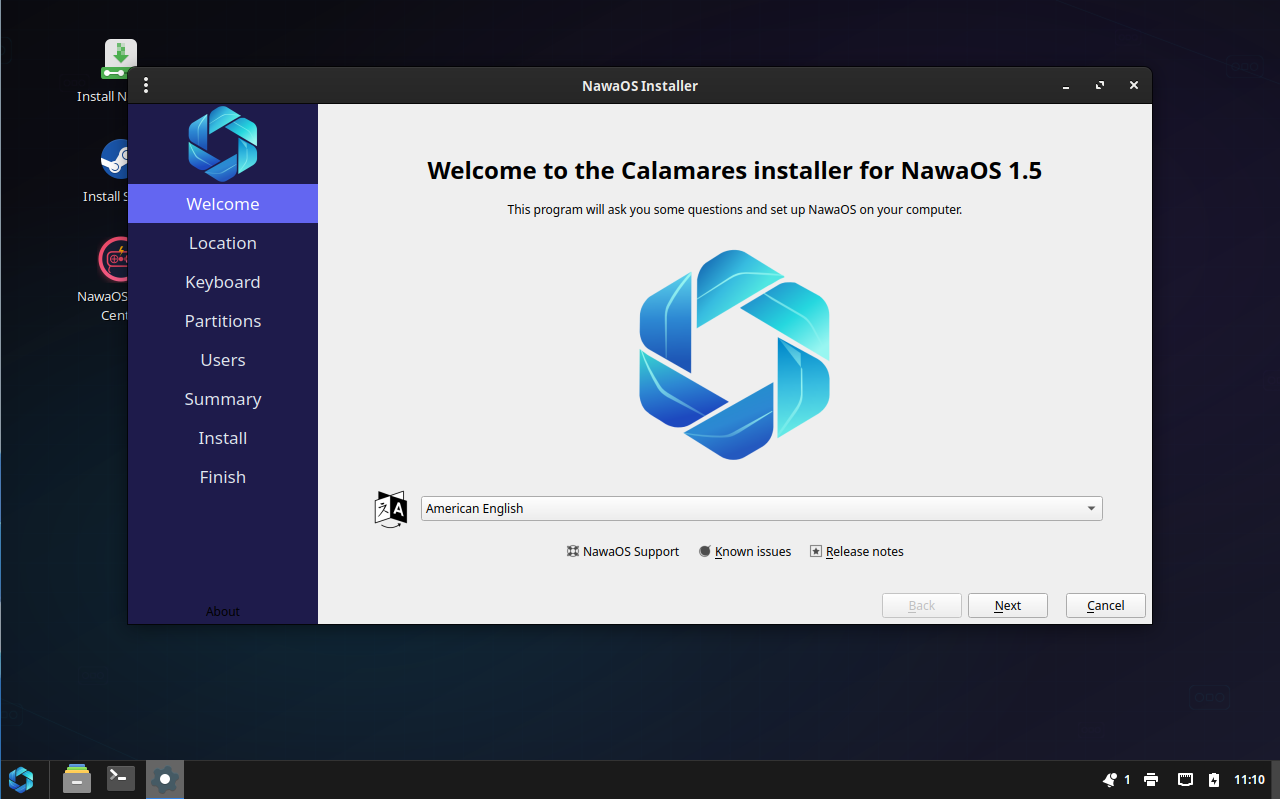Open the installer's three-dot menu
Screen dimensions: 1280x799
coord(146,85)
